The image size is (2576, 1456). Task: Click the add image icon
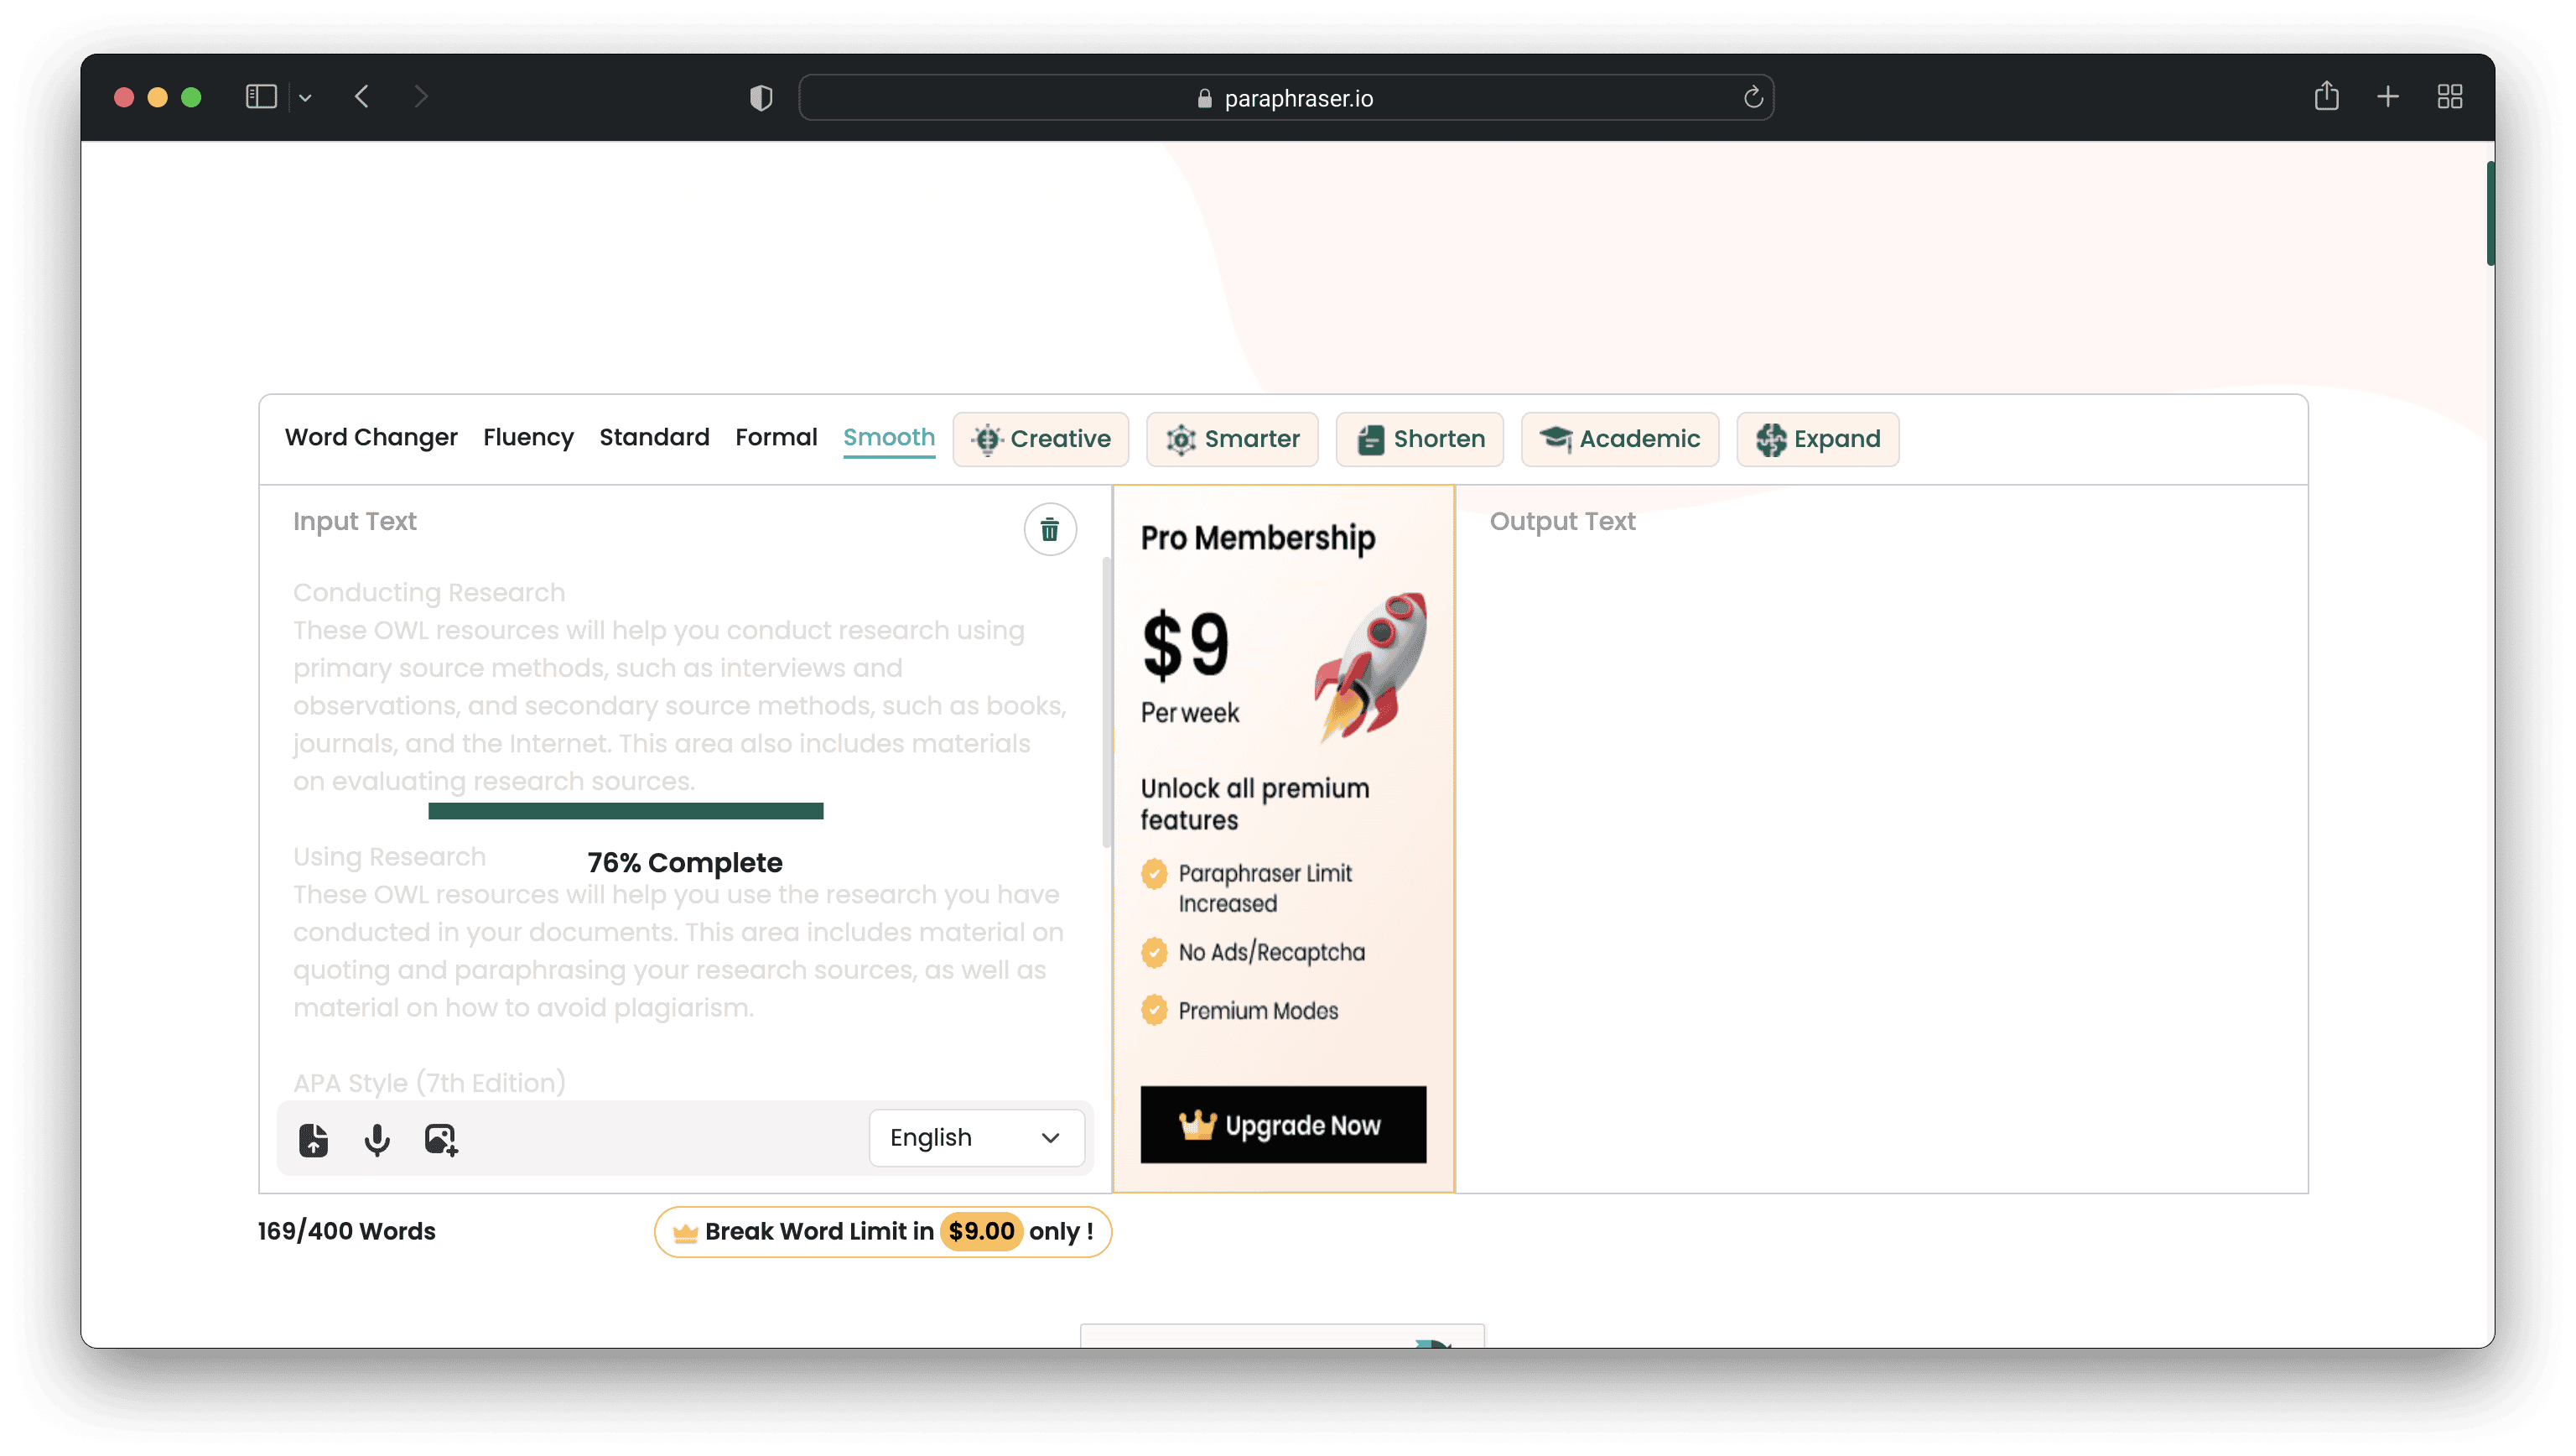click(x=440, y=1139)
